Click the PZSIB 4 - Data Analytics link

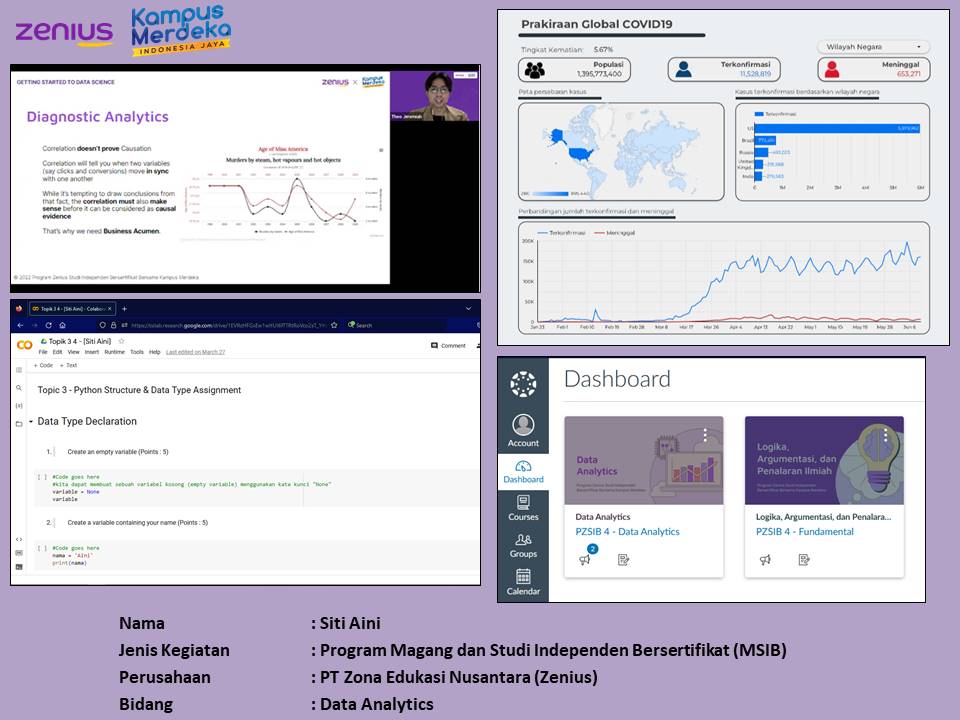[x=627, y=531]
